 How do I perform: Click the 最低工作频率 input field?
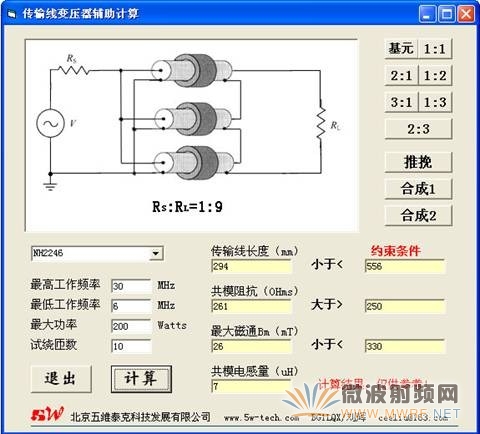point(131,306)
